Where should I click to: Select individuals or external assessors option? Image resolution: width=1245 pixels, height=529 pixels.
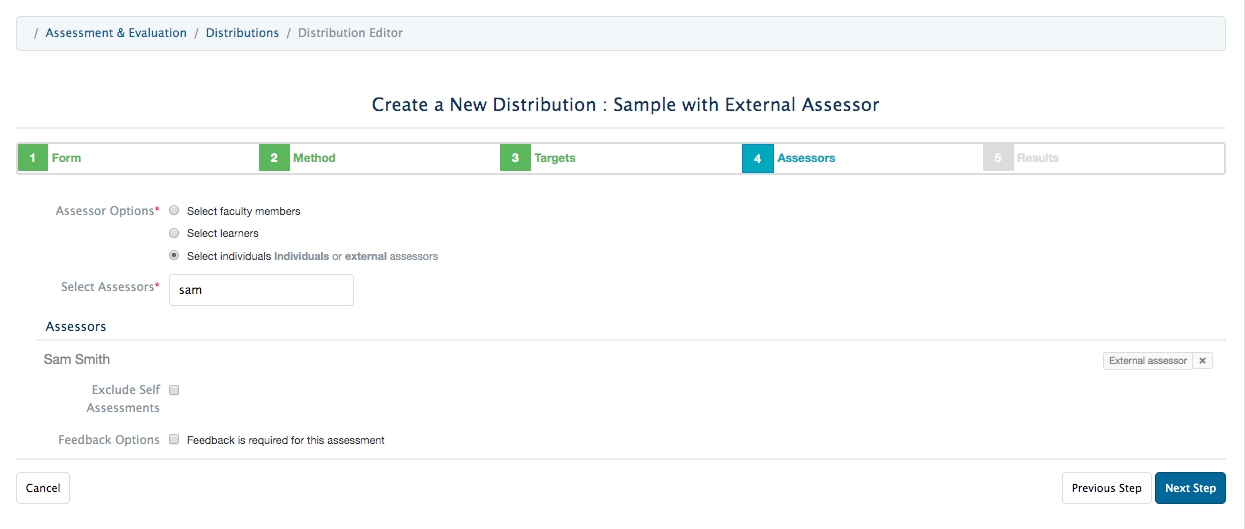(174, 256)
